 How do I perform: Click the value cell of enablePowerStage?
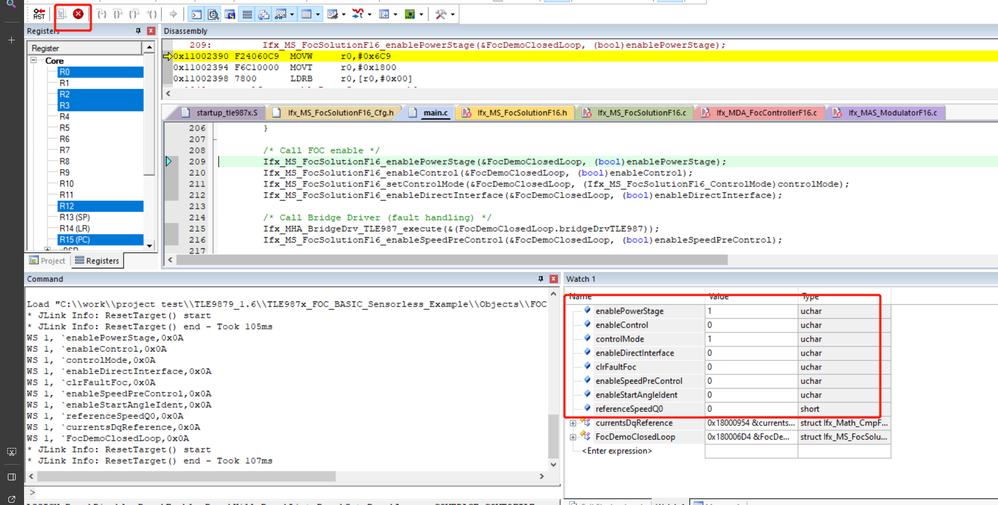(x=751, y=311)
